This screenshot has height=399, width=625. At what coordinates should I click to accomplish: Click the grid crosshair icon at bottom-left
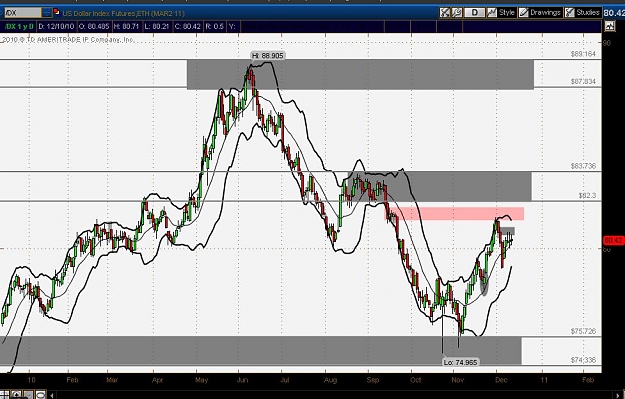tap(4, 395)
